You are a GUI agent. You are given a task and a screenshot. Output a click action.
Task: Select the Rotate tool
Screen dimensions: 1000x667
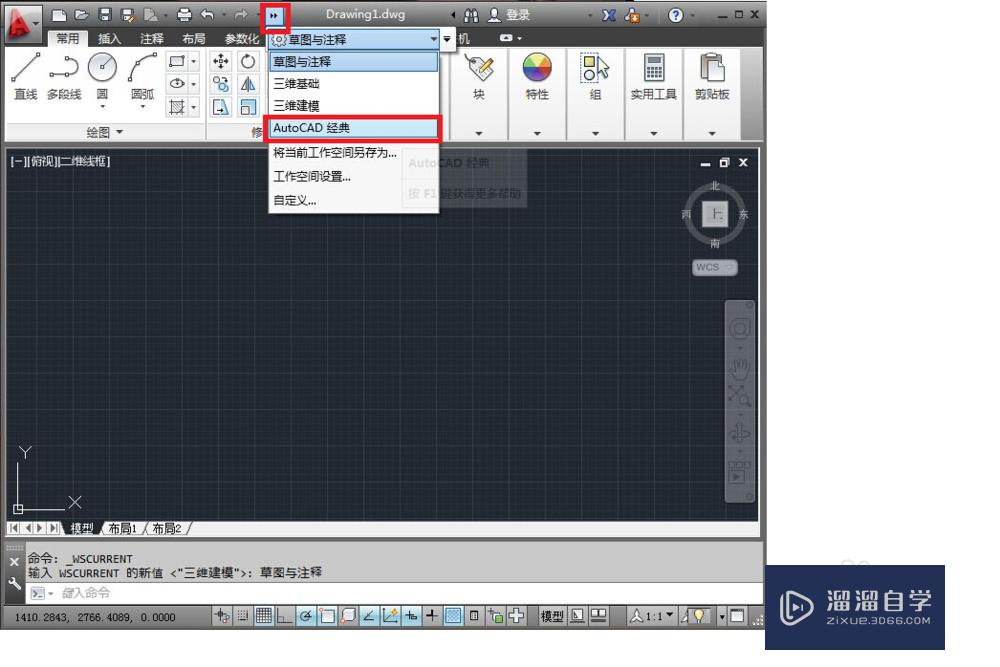pos(248,61)
